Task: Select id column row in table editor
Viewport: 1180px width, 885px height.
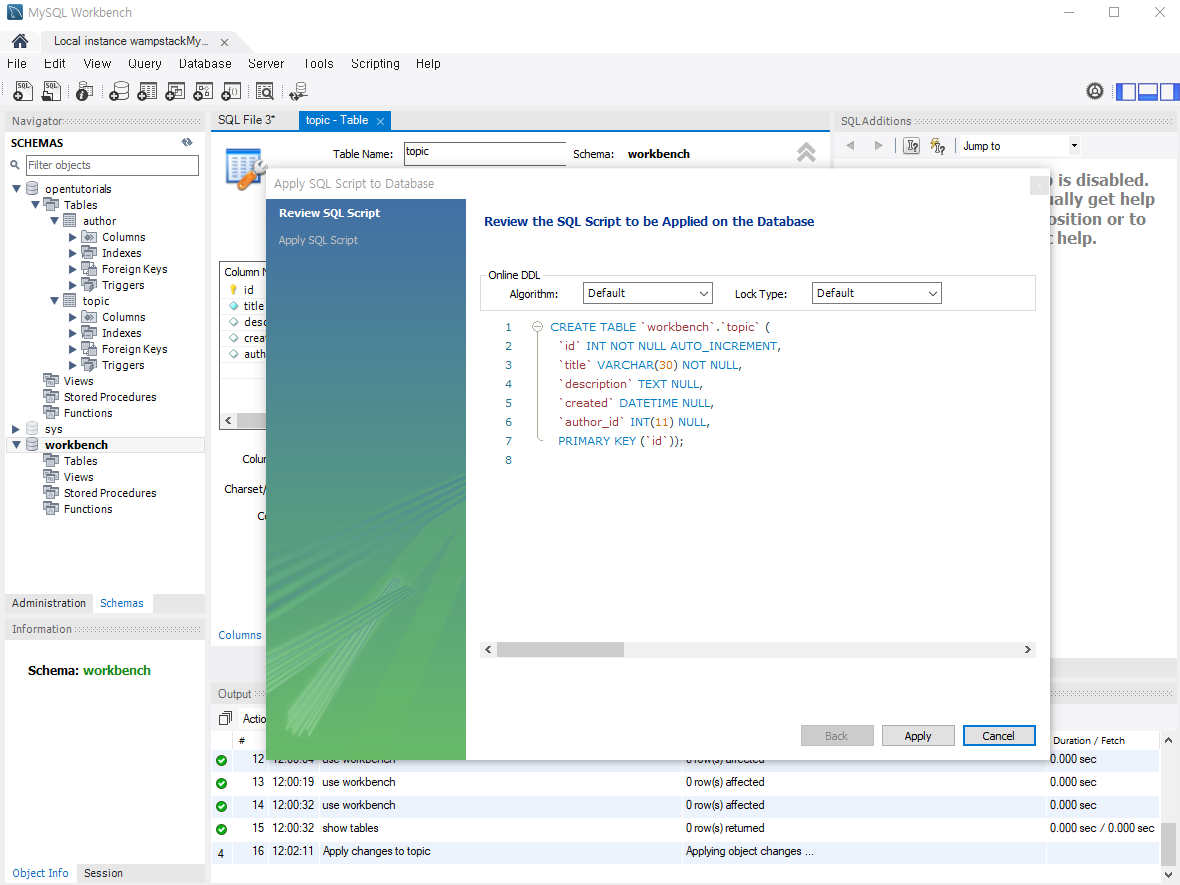Action: [243, 290]
